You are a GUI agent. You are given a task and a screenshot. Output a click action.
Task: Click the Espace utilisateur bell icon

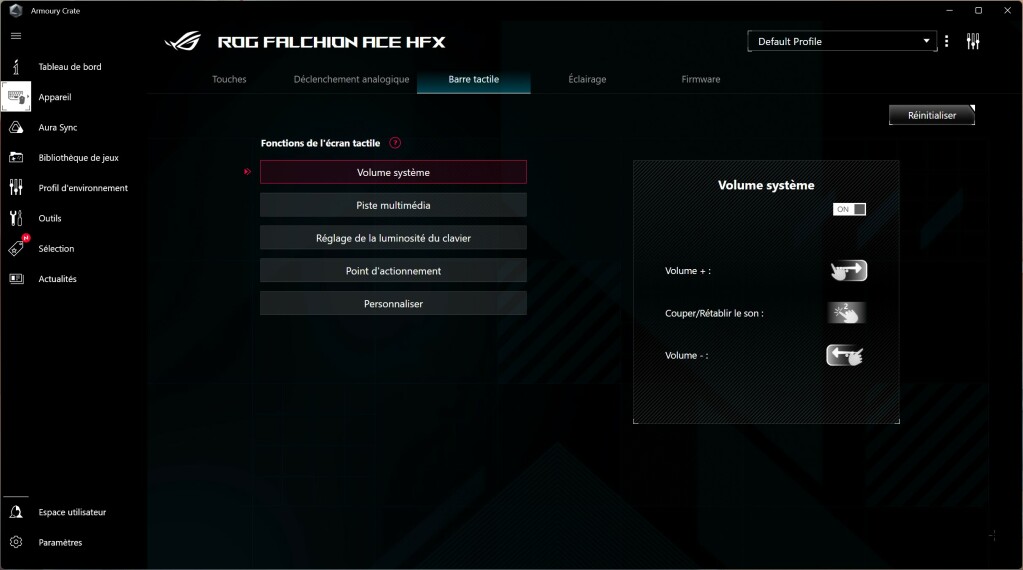pos(16,512)
